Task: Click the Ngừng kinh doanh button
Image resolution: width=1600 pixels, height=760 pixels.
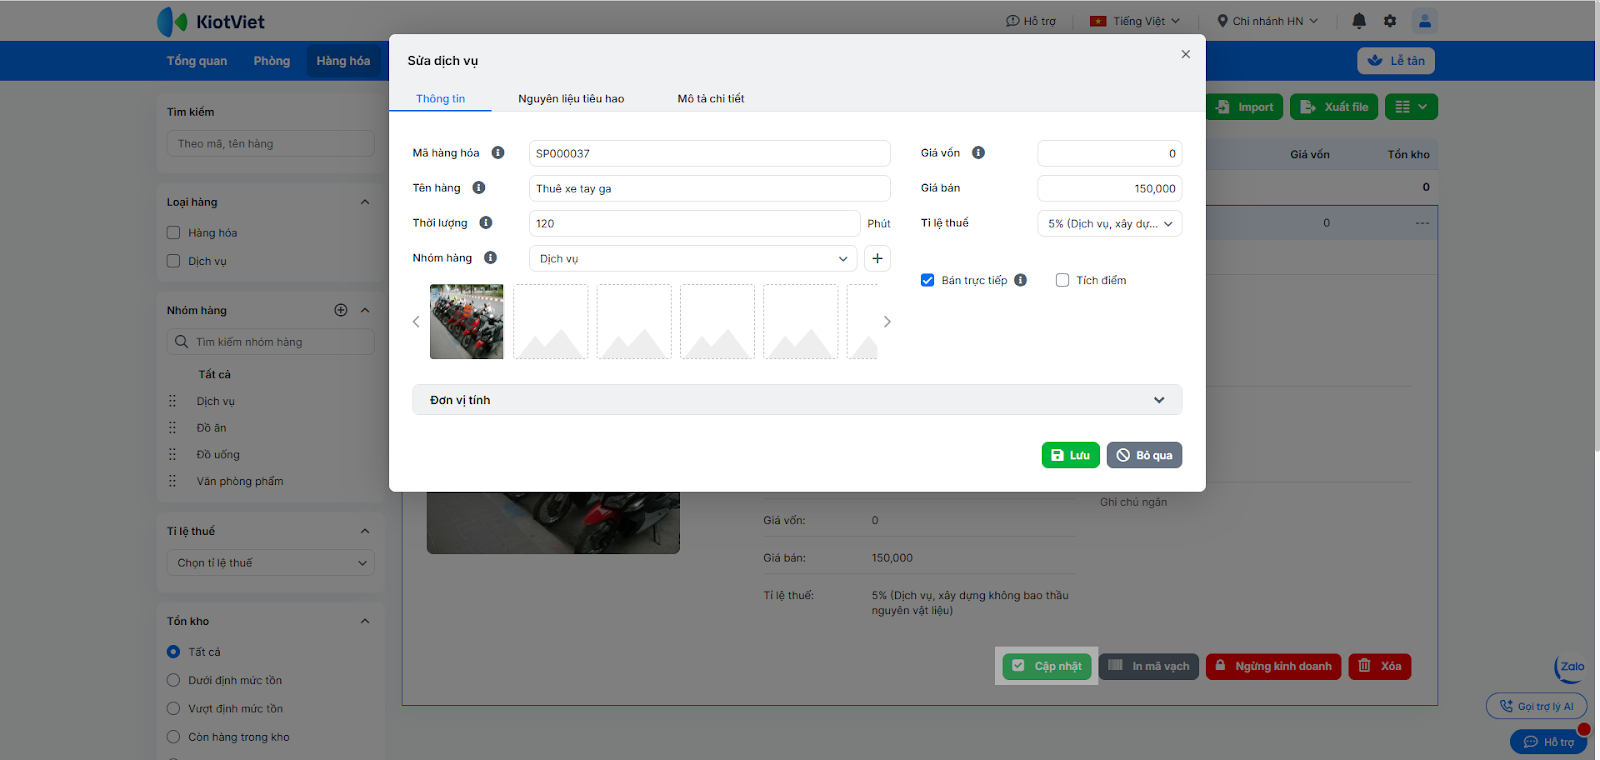Action: point(1273,666)
